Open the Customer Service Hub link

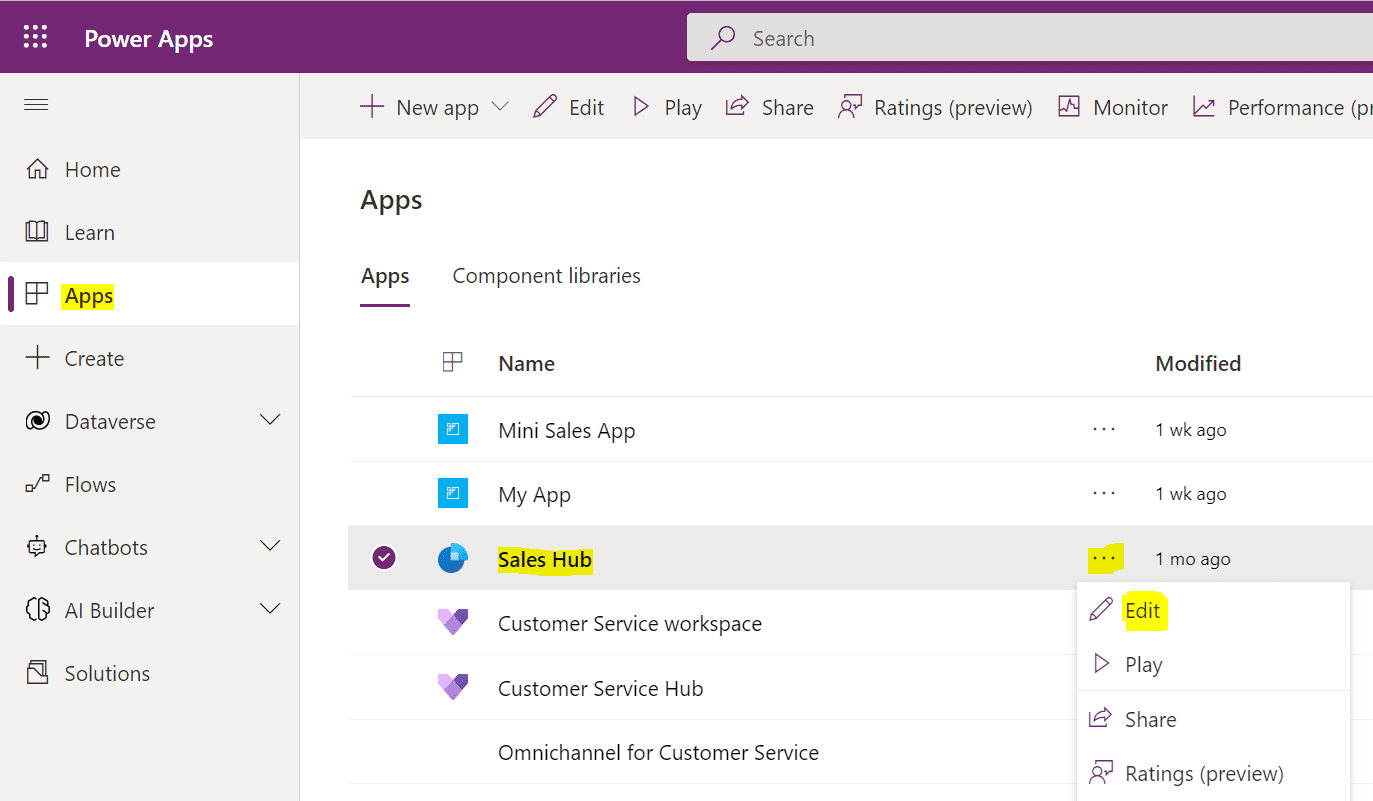(600, 689)
